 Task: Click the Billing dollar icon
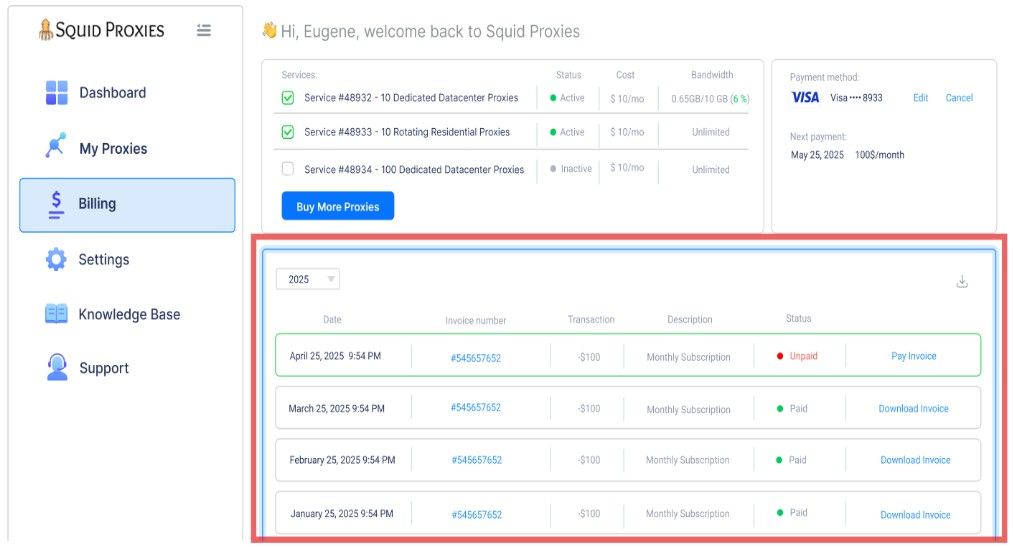[x=56, y=205]
